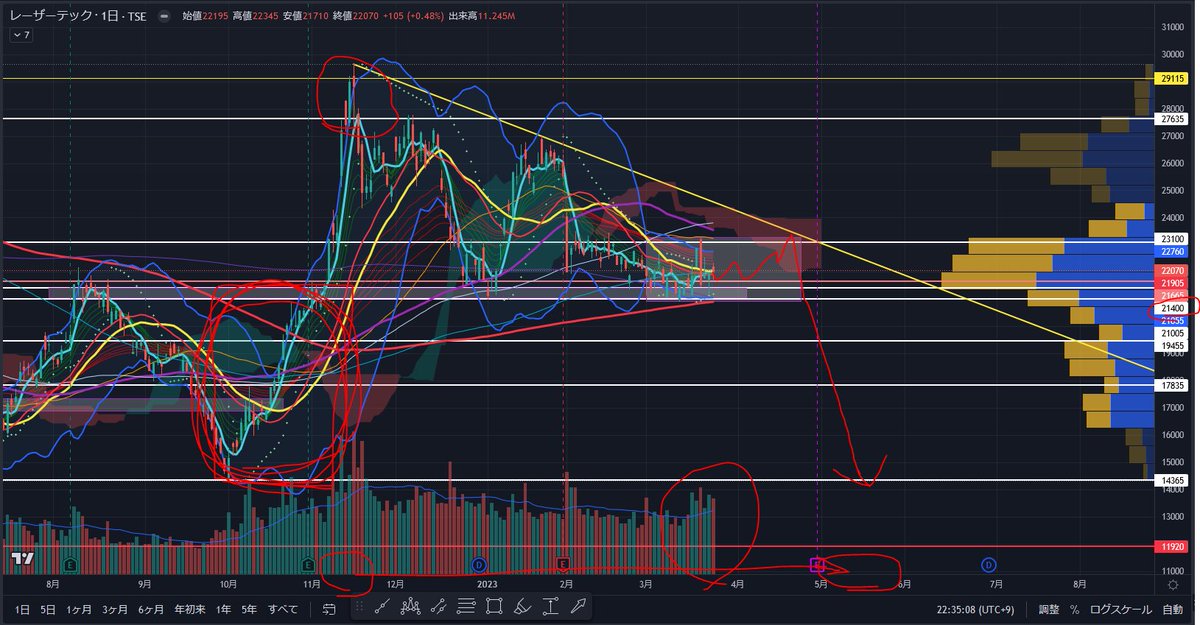The height and width of the screenshot is (625, 1200).
Task: Grab the drawing toolbar drag handle
Action: (358, 606)
